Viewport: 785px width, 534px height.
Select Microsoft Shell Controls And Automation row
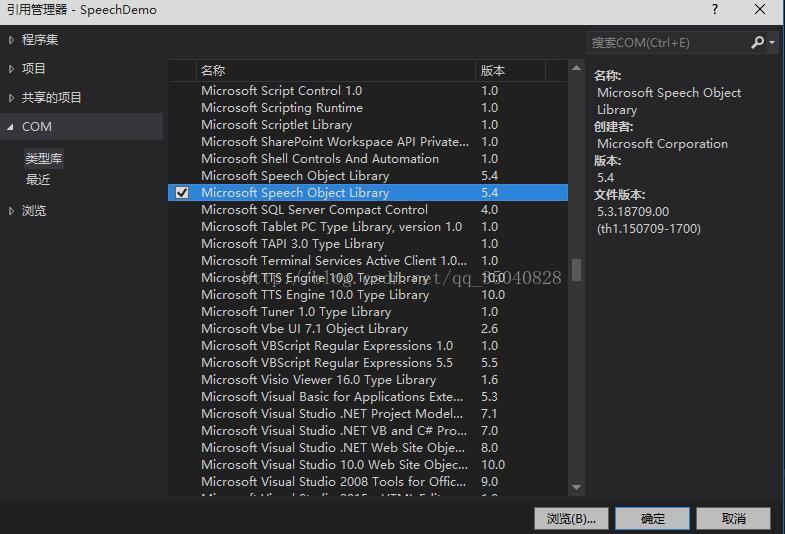point(368,159)
